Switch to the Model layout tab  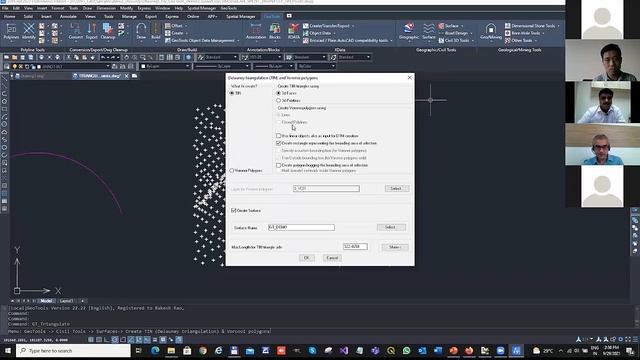point(46,301)
